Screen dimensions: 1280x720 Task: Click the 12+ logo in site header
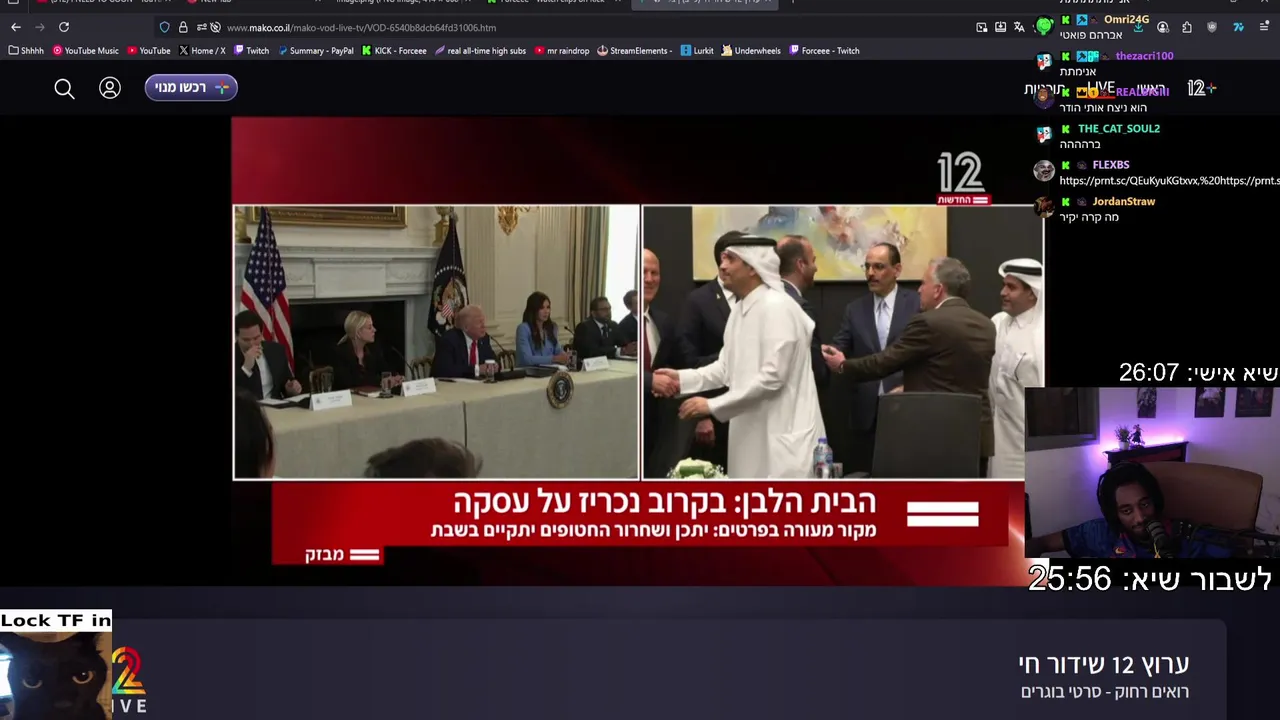pyautogui.click(x=1201, y=88)
